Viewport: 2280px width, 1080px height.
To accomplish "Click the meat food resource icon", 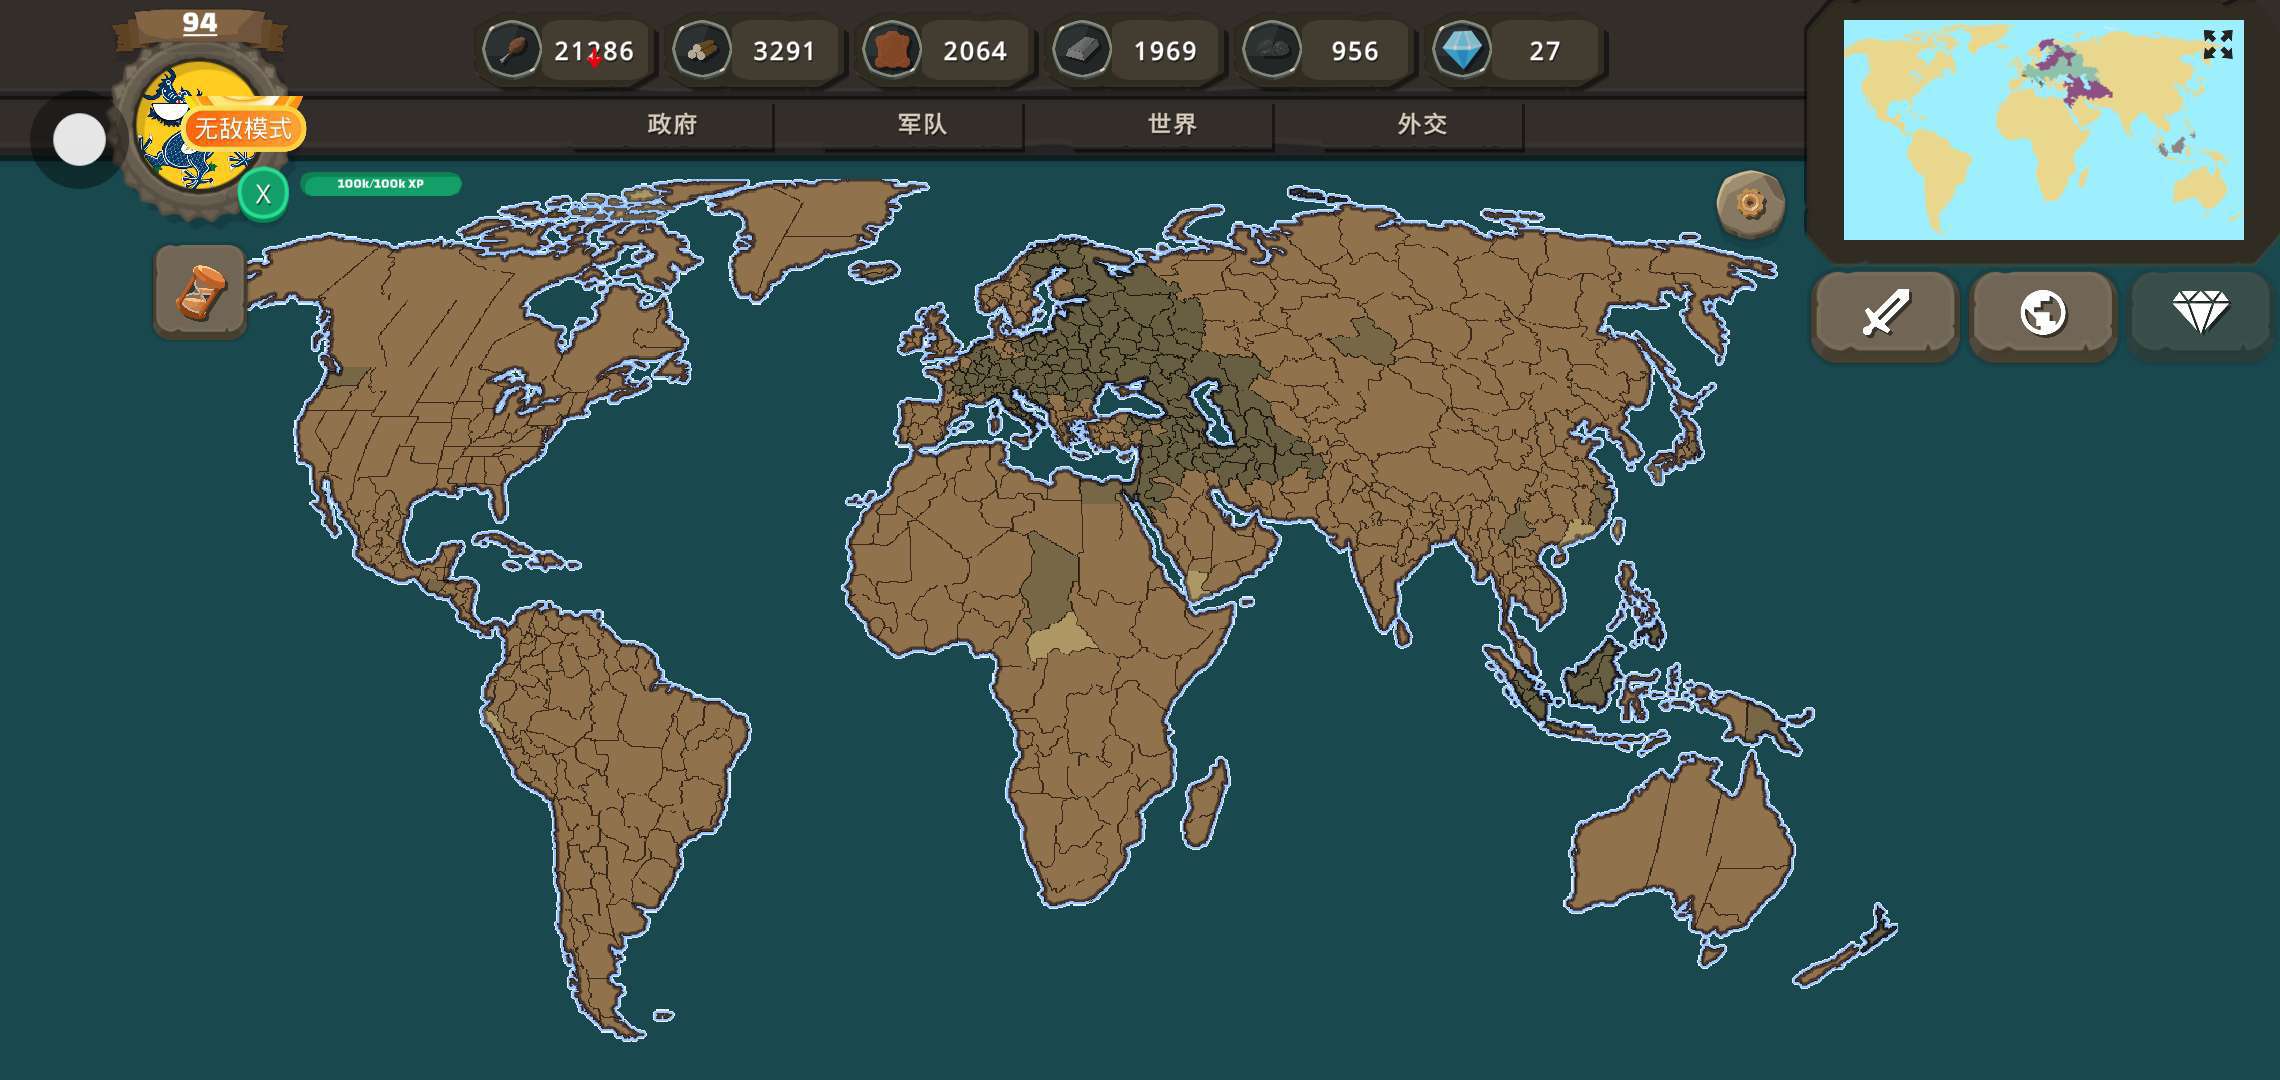I will (512, 50).
